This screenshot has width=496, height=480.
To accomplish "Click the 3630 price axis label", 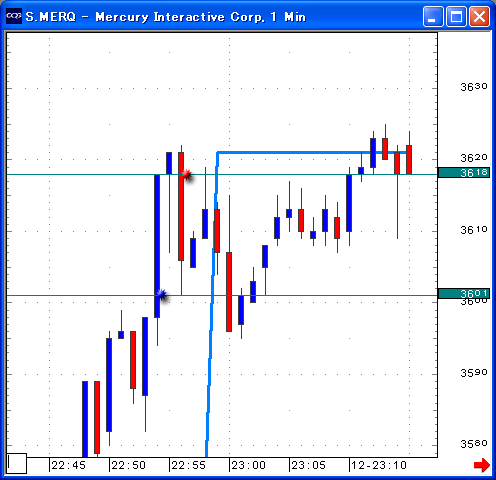I will point(474,87).
